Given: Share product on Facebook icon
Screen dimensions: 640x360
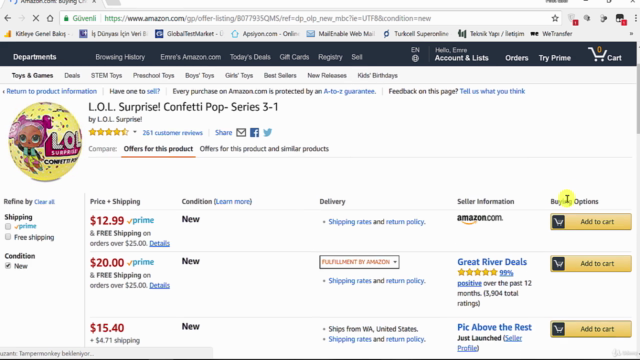Looking at the screenshot, I should pos(254,133).
